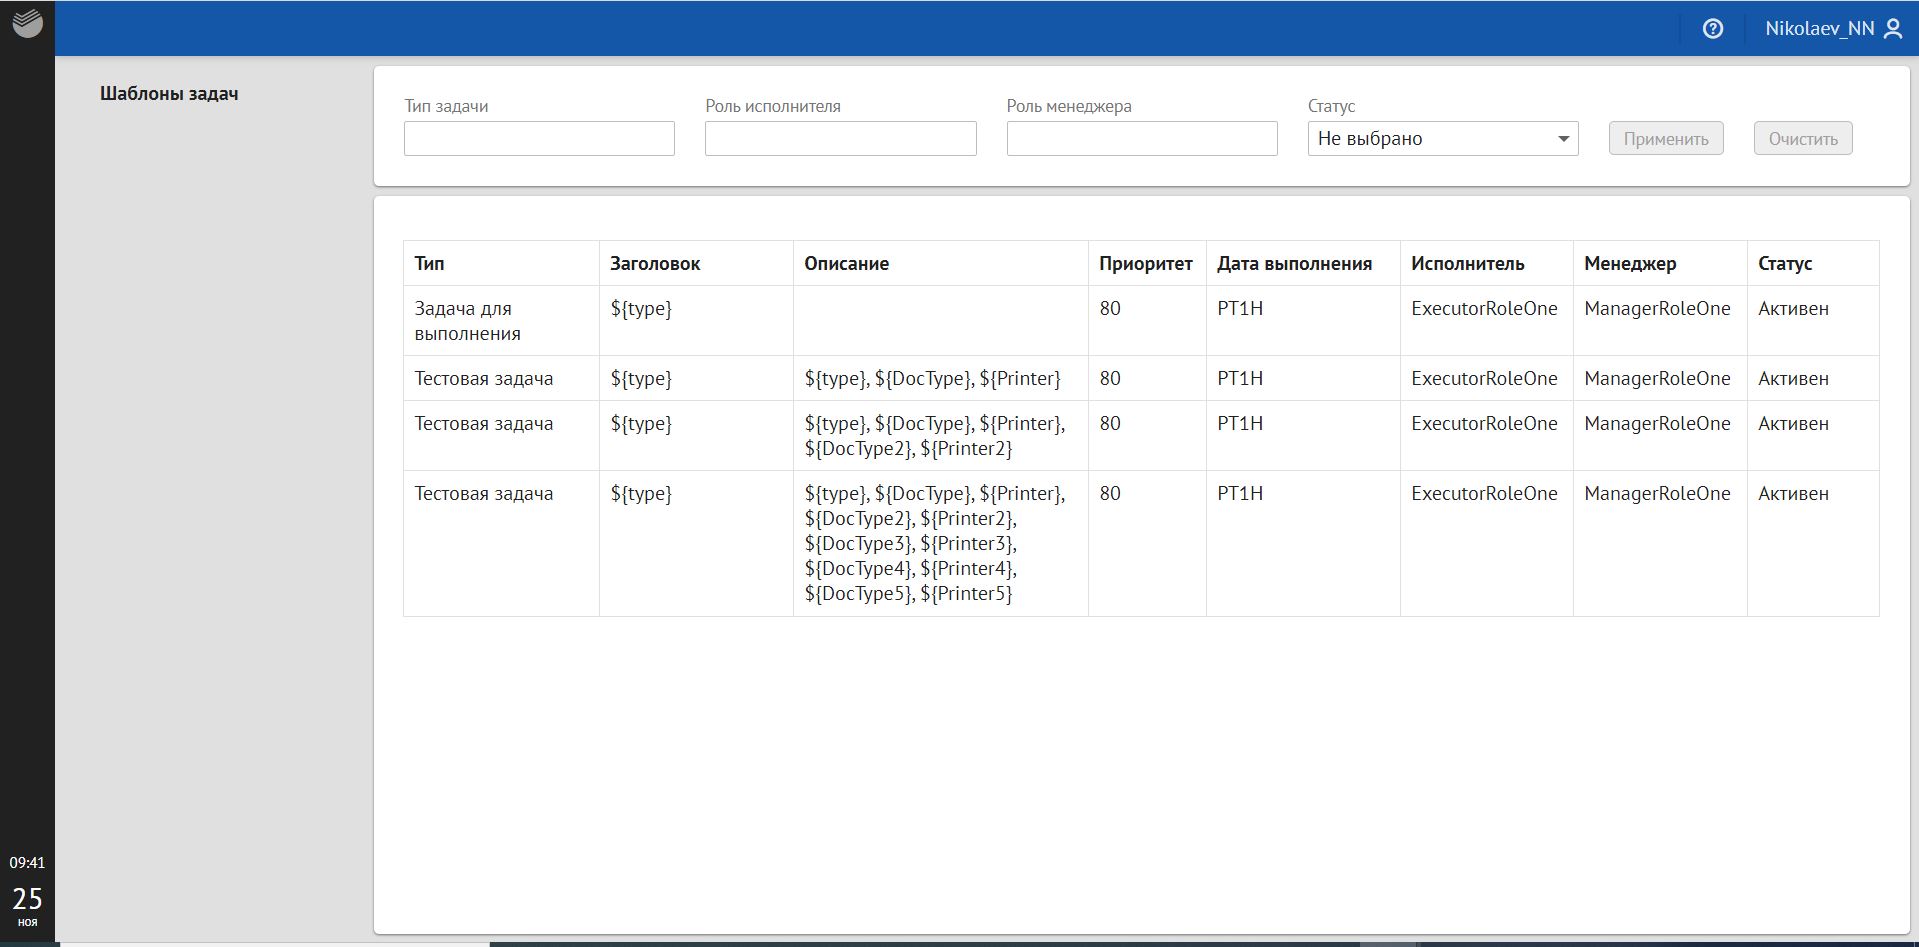The width and height of the screenshot is (1919, 947).
Task: Click the Заголовок column header
Action: pyautogui.click(x=655, y=264)
